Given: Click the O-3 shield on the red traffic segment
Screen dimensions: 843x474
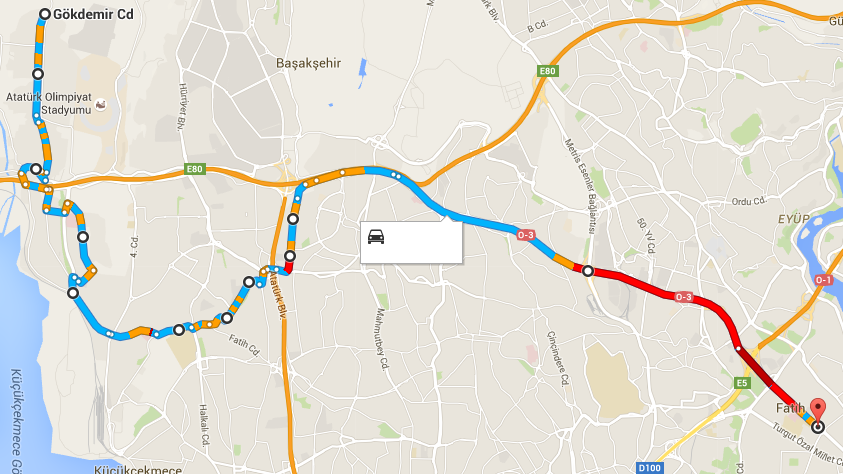Looking at the screenshot, I should point(683,297).
